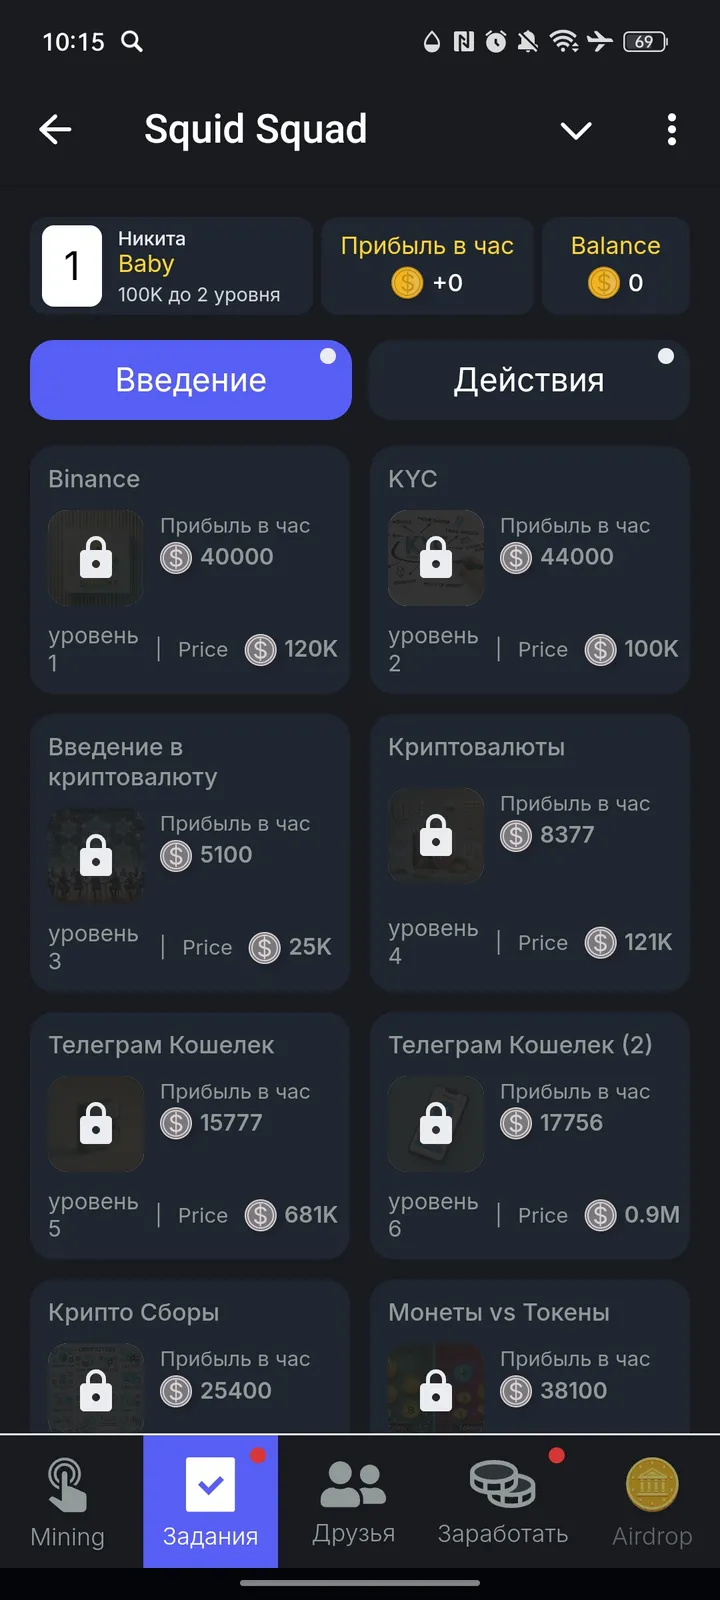Open the Друзья friends icon
The height and width of the screenshot is (1600, 720).
(x=353, y=1484)
